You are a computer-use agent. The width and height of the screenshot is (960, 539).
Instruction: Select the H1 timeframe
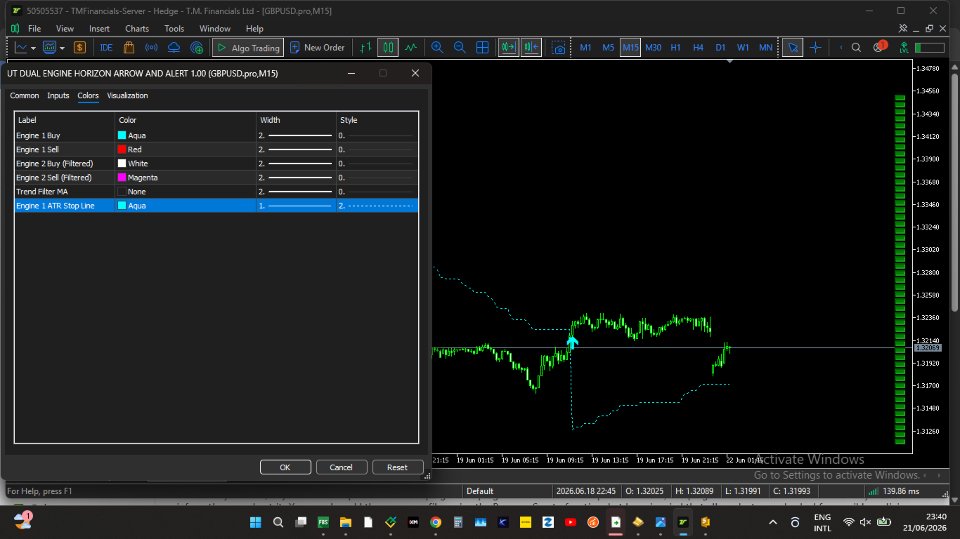pos(675,47)
